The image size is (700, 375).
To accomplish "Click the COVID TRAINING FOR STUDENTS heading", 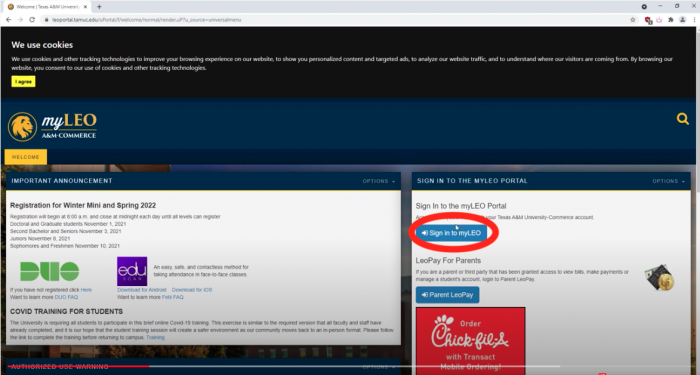I will click(x=67, y=311).
